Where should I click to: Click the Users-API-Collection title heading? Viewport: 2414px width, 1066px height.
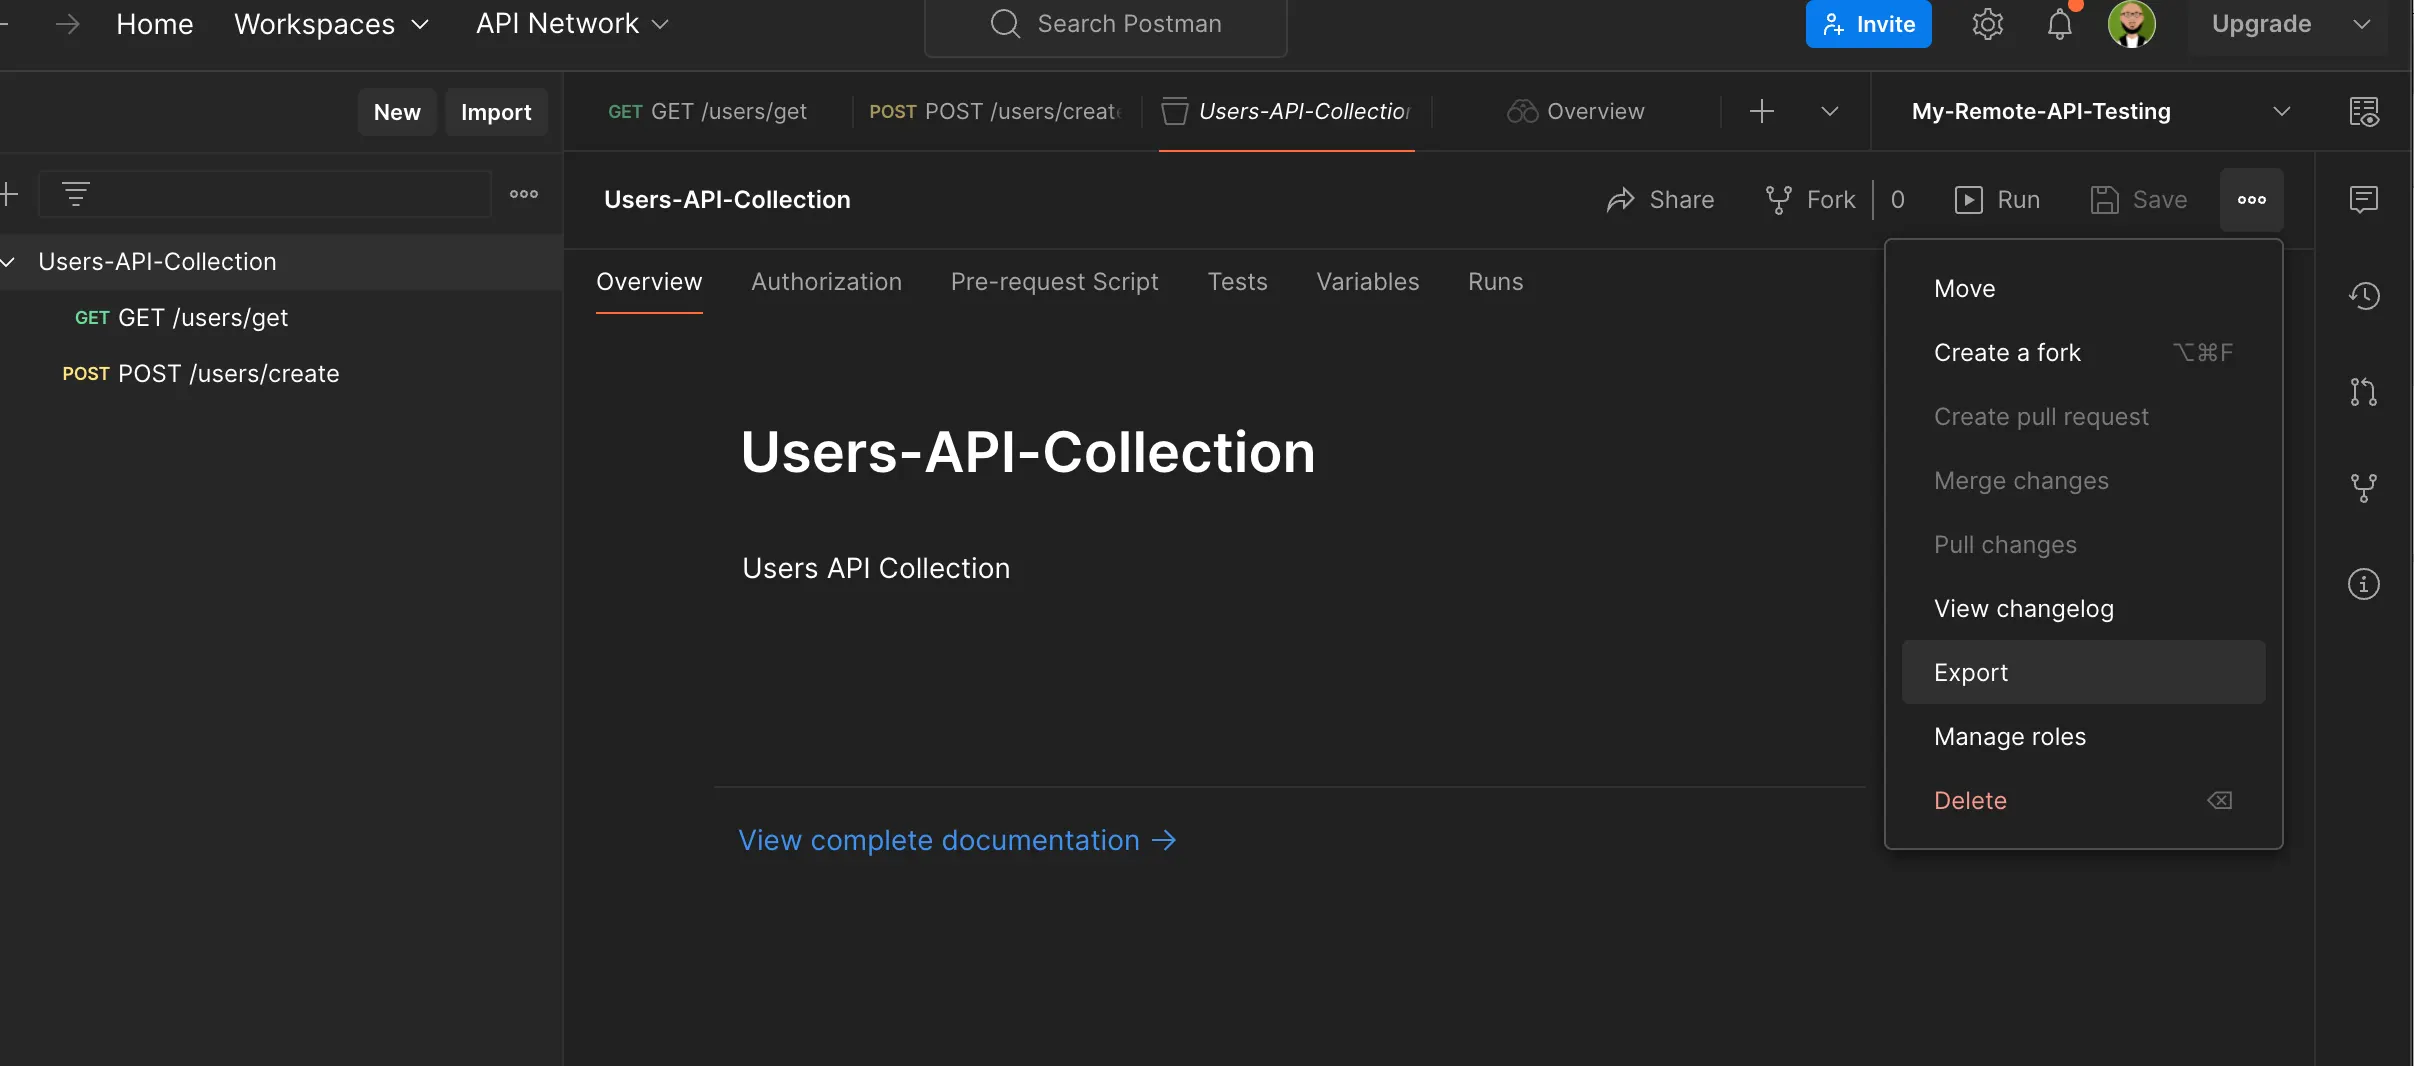click(1027, 452)
